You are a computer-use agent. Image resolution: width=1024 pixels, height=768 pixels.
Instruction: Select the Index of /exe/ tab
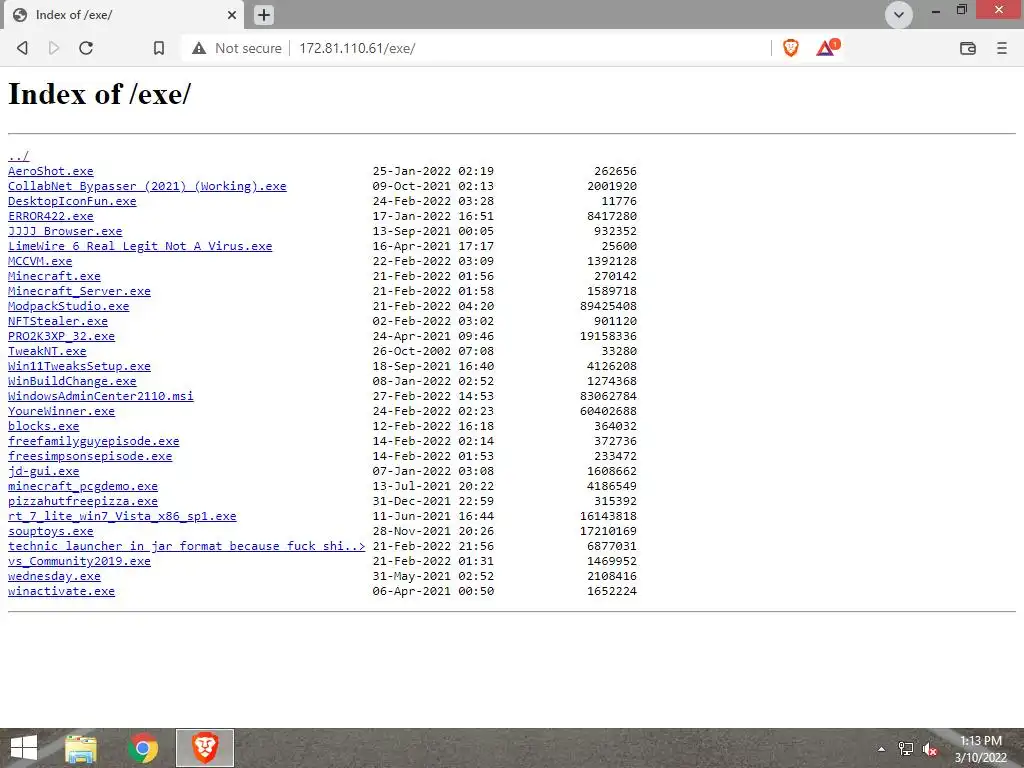click(124, 15)
